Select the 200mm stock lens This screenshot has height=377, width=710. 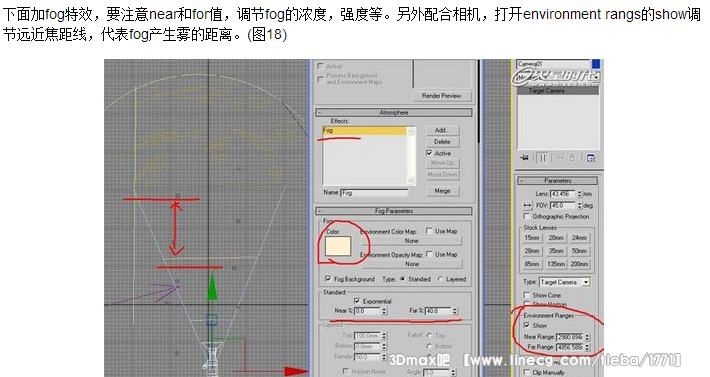[x=579, y=264]
